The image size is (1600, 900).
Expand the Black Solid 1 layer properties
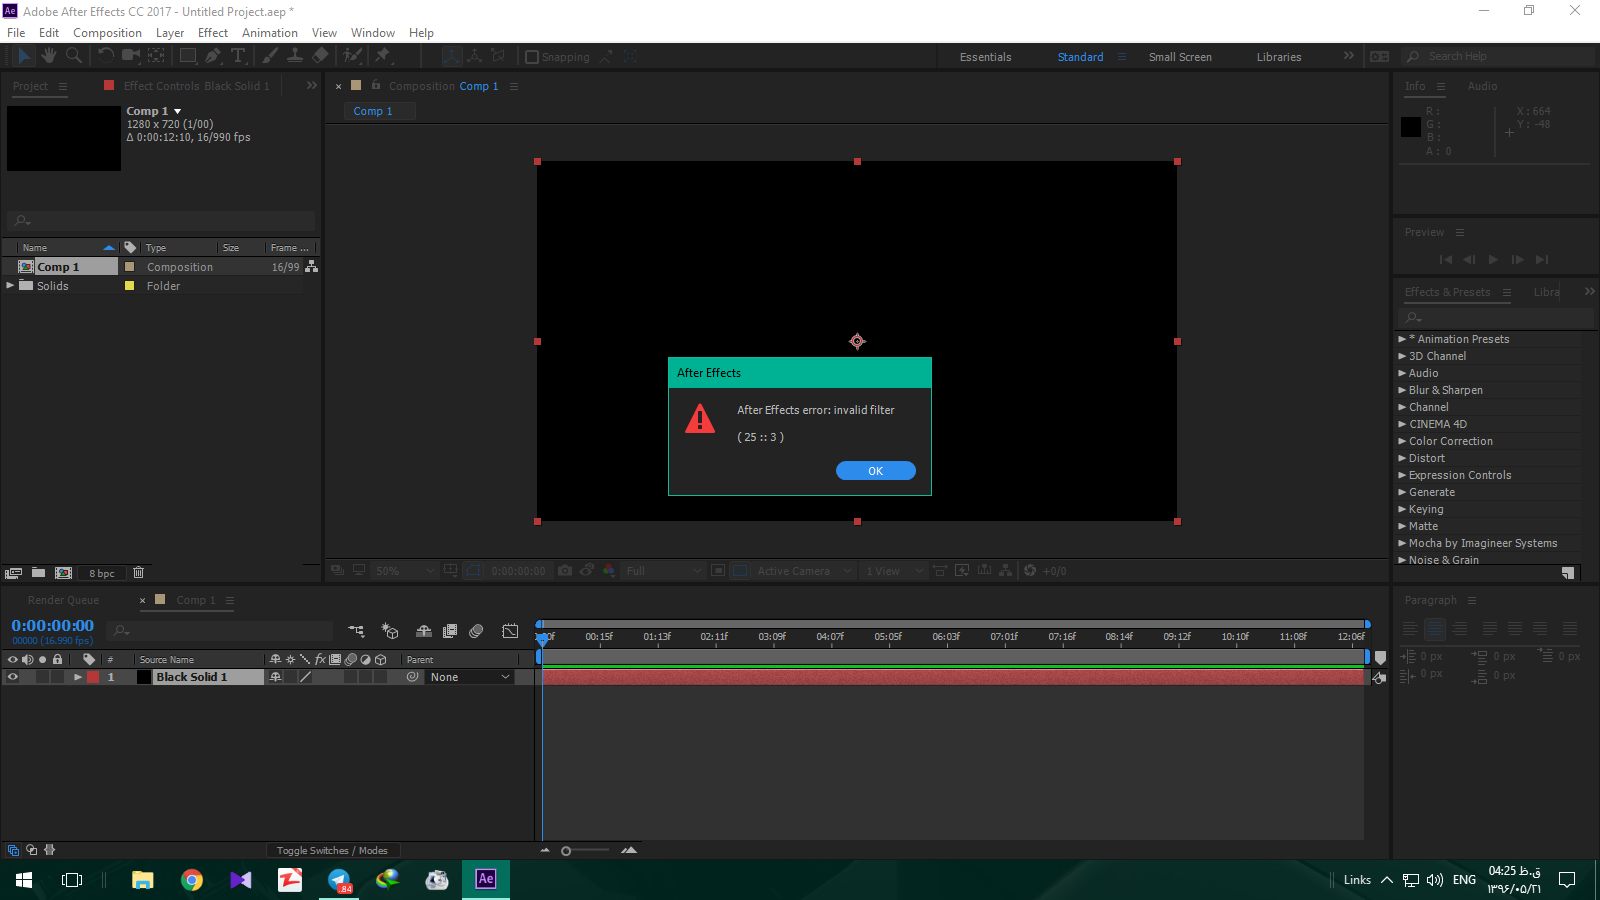(77, 677)
